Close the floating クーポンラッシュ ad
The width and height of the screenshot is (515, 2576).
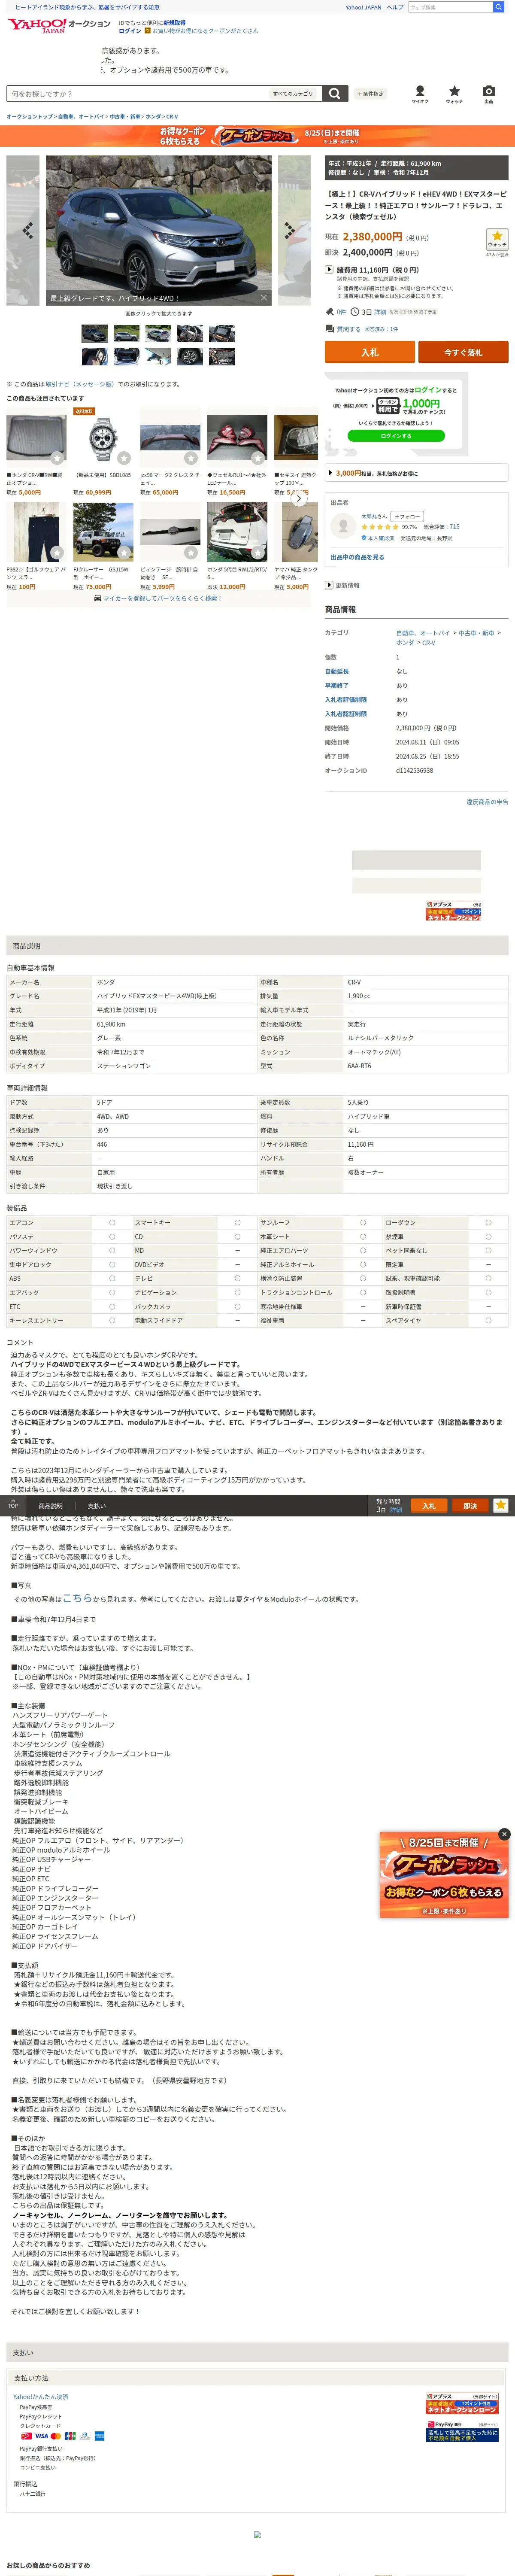[x=504, y=1834]
